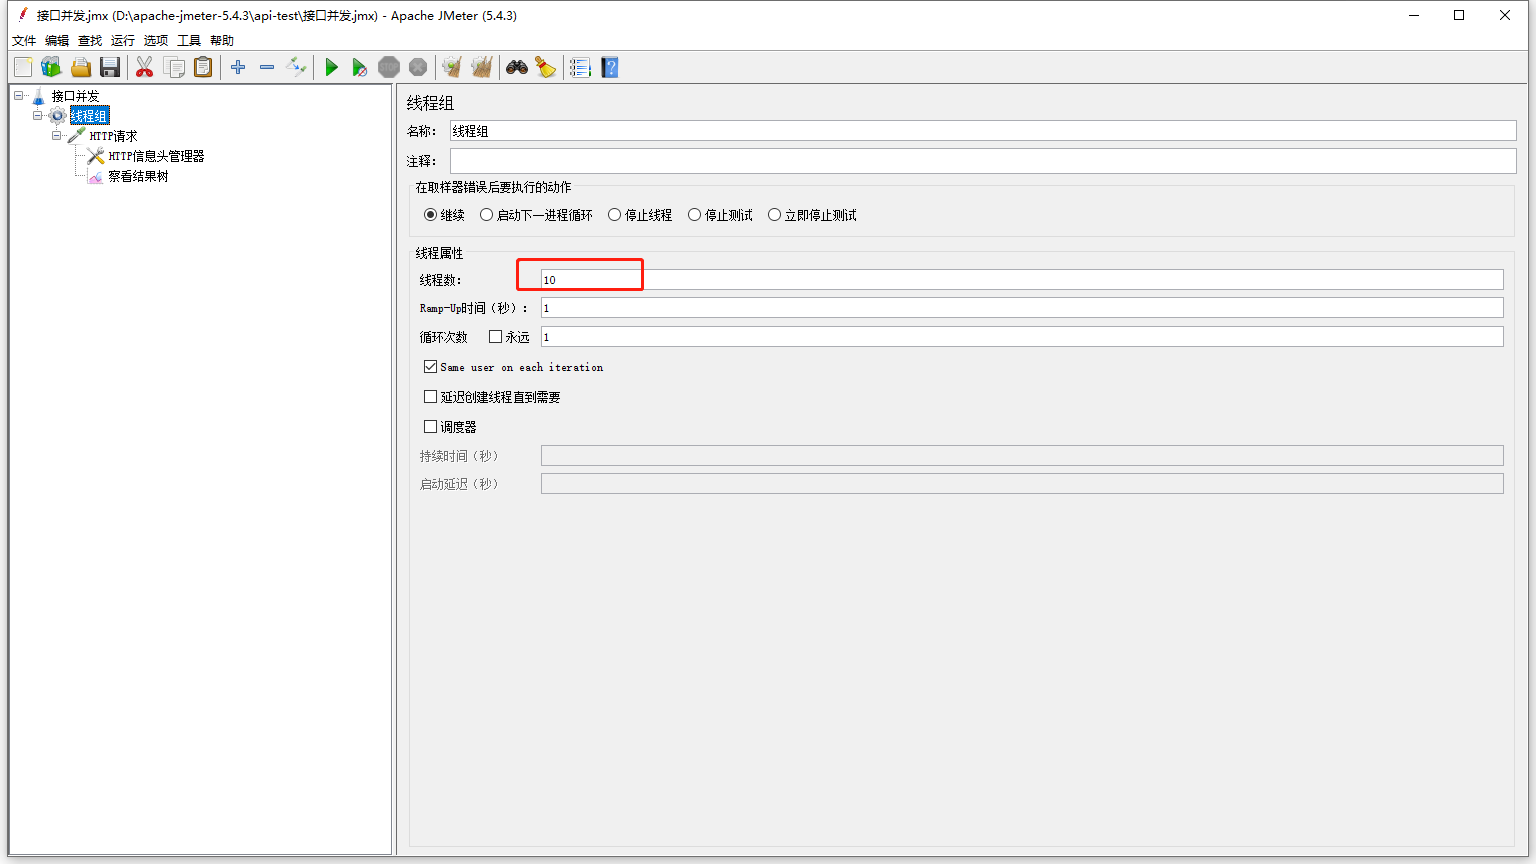Enable the 永远 loop forever checkbox
1536x864 pixels.
point(495,337)
